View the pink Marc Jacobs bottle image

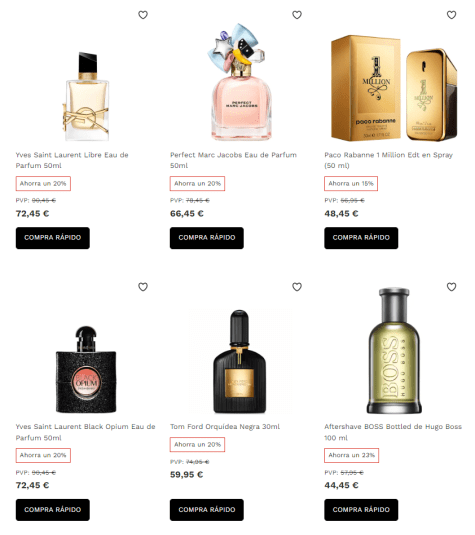(239, 82)
